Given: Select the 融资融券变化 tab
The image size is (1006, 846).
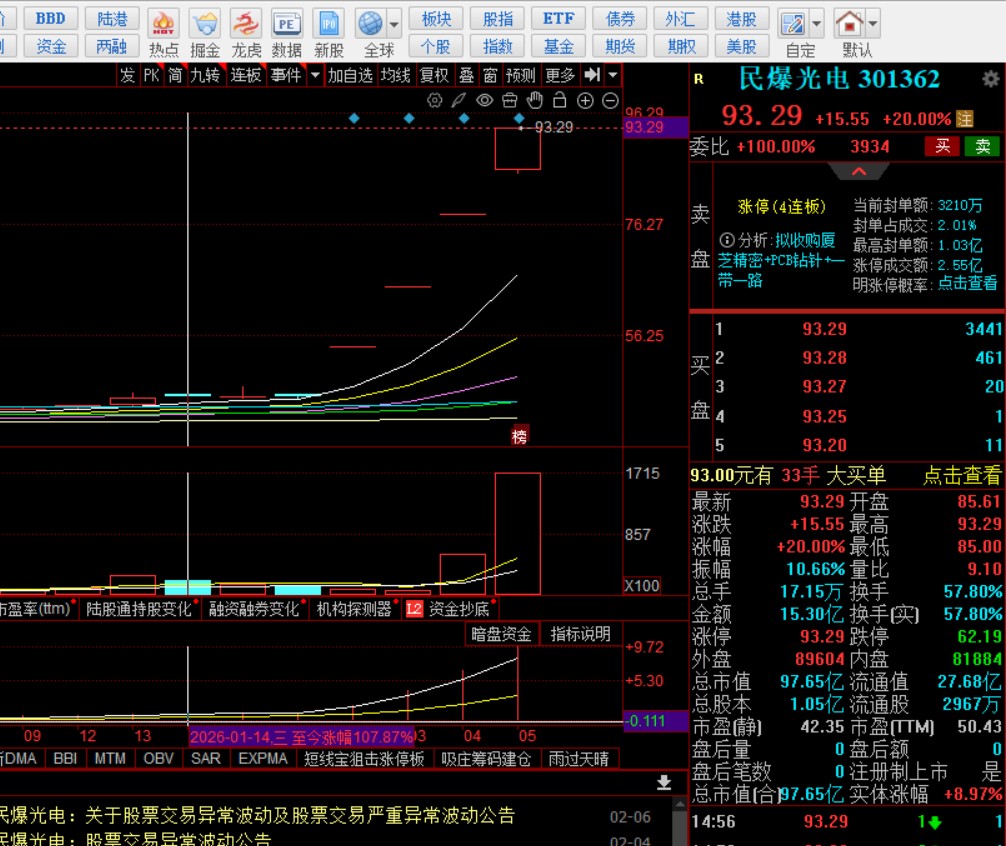Looking at the screenshot, I should [254, 609].
